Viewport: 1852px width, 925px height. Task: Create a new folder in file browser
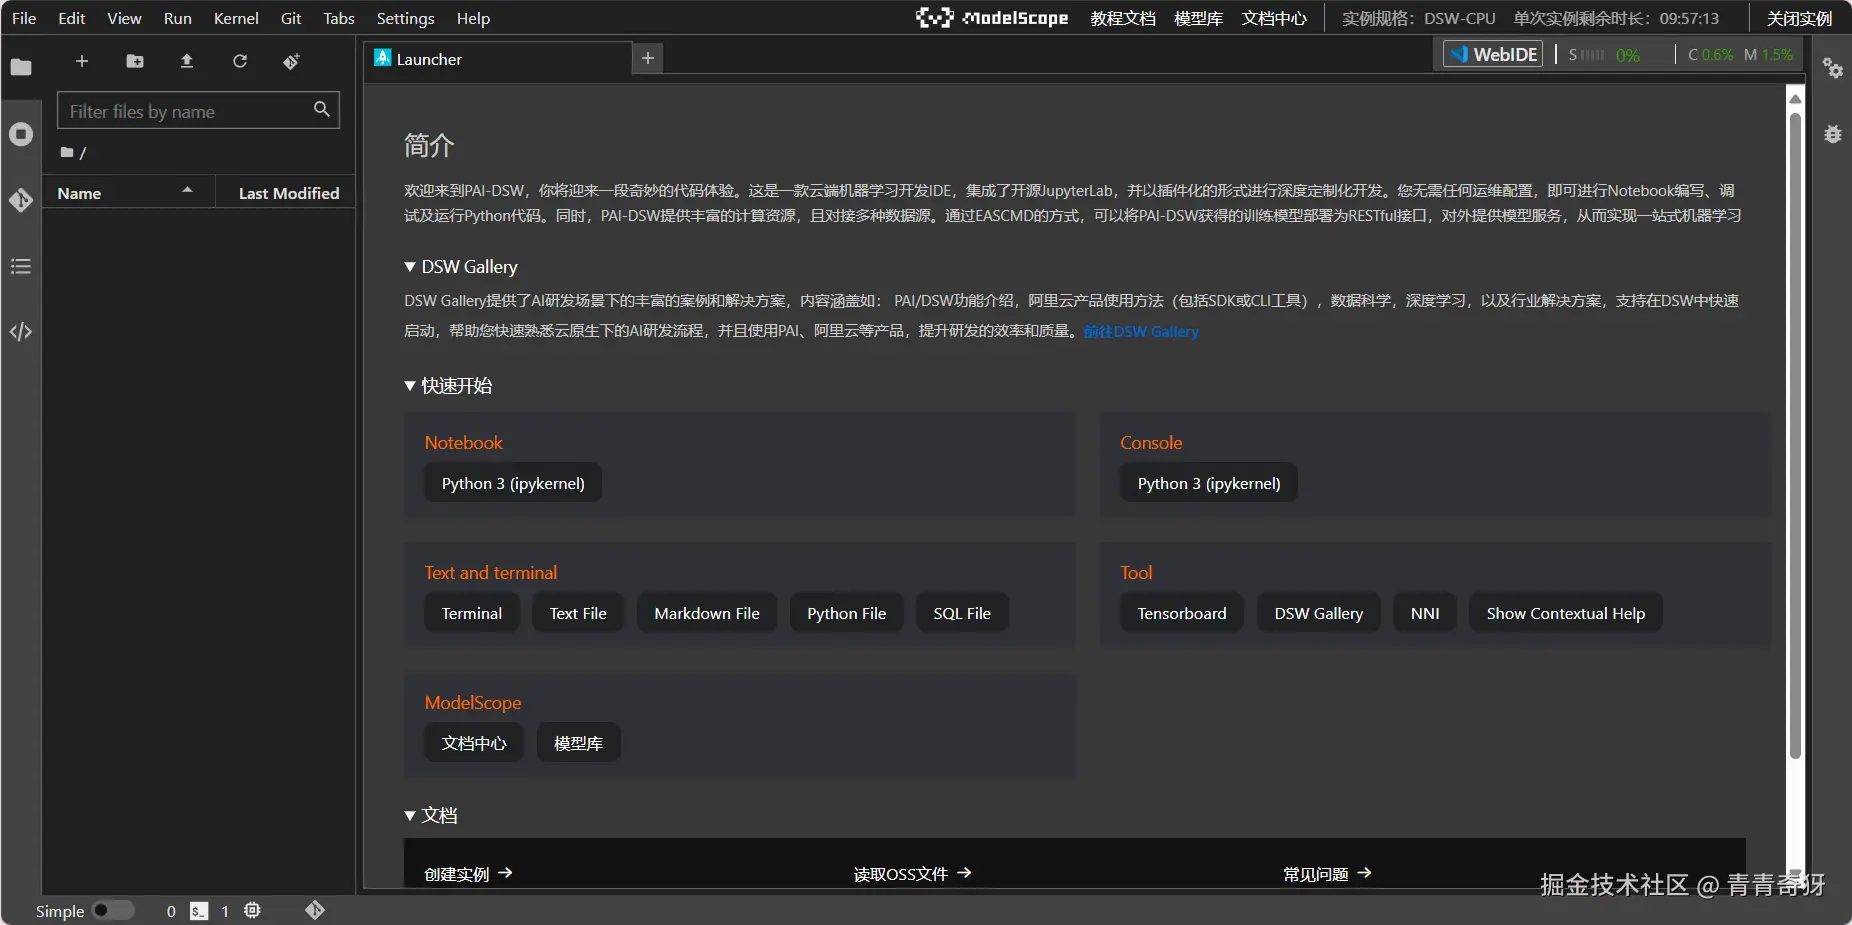click(135, 61)
